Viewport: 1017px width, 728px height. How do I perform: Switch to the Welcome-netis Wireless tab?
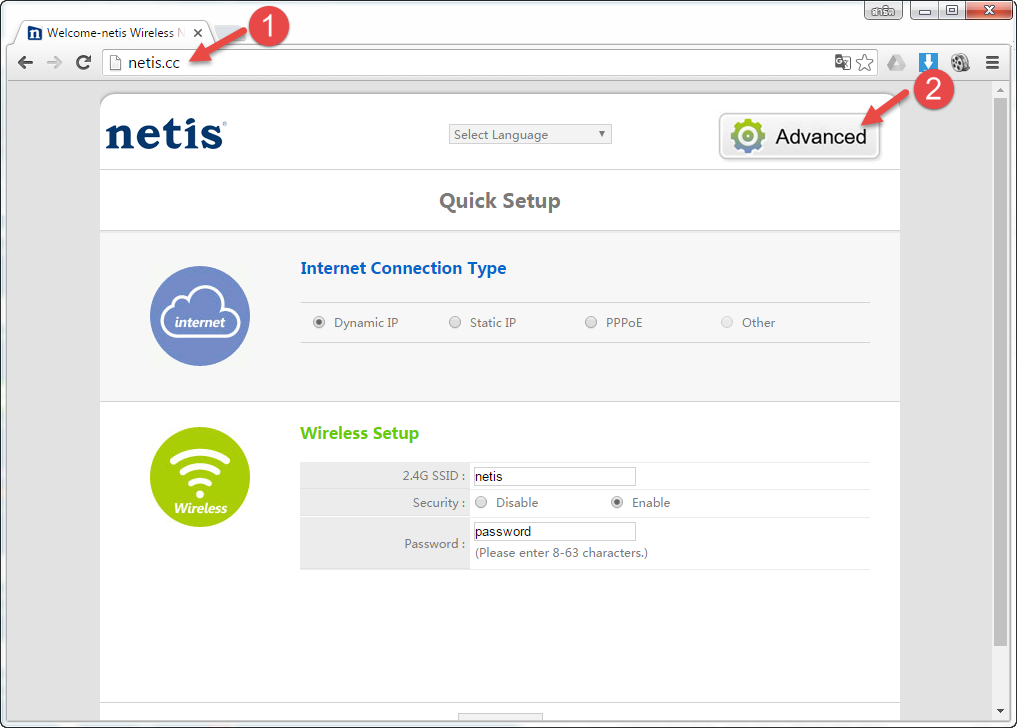115,32
